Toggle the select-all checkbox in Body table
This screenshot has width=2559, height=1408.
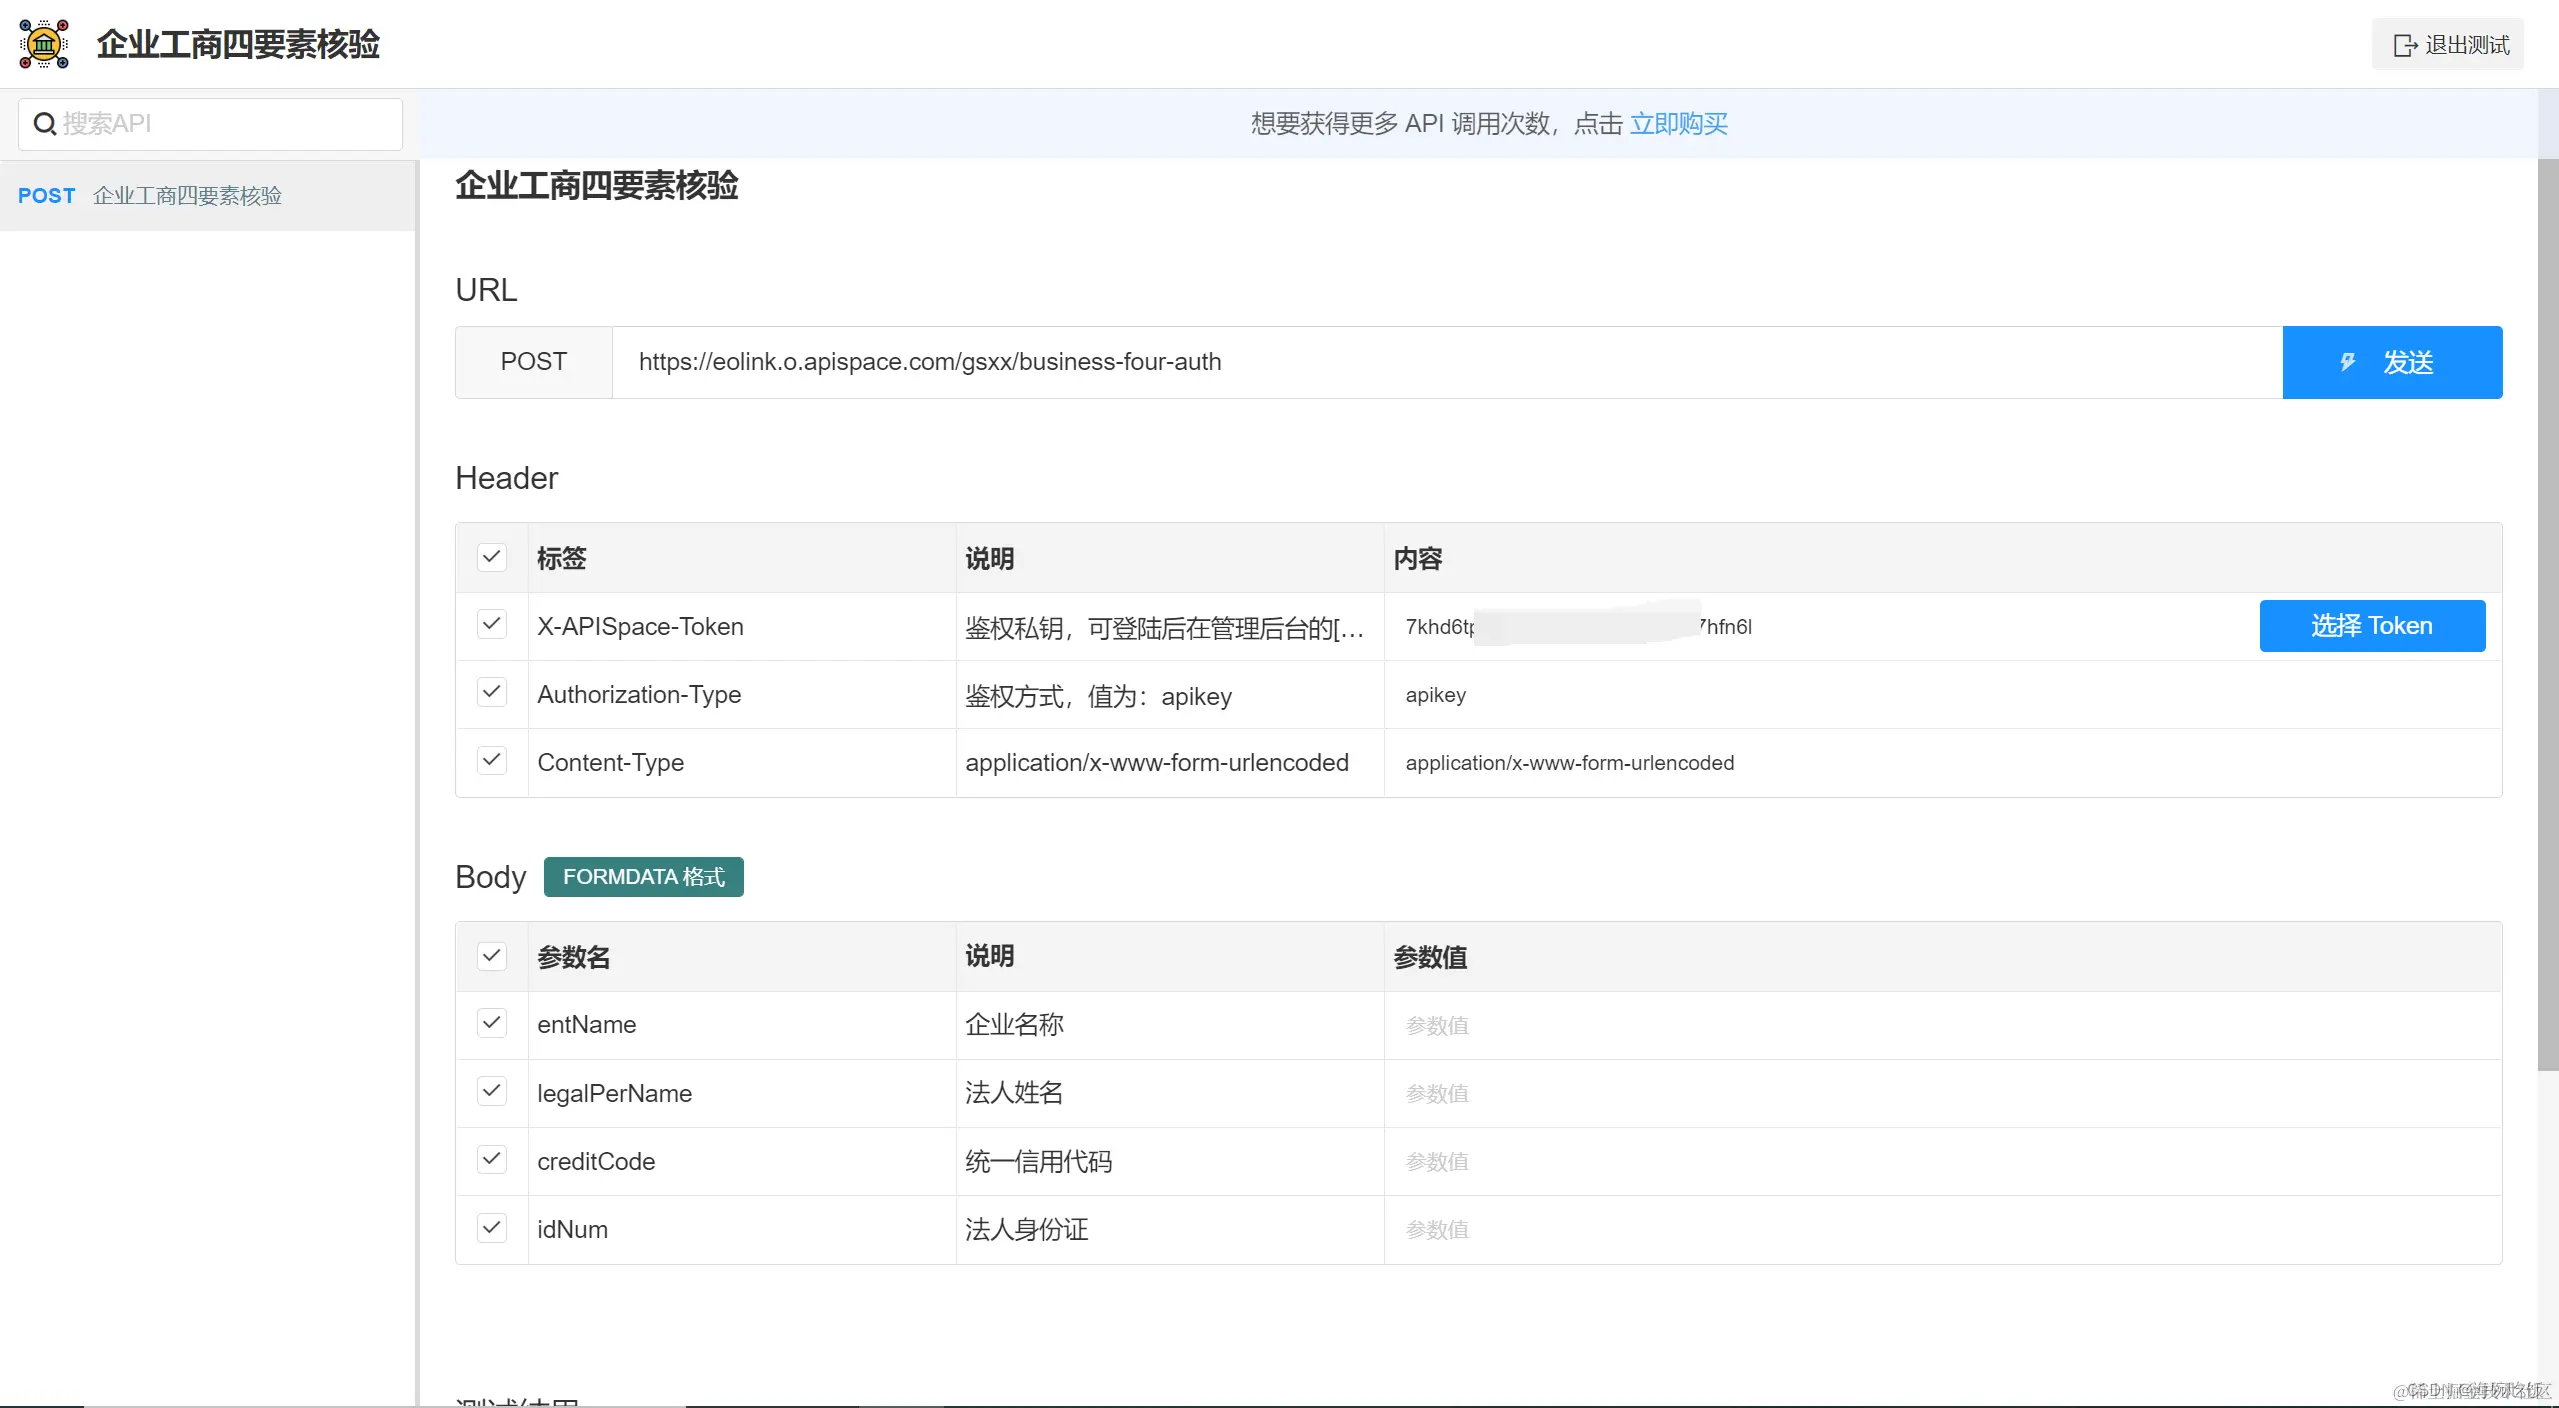point(491,956)
